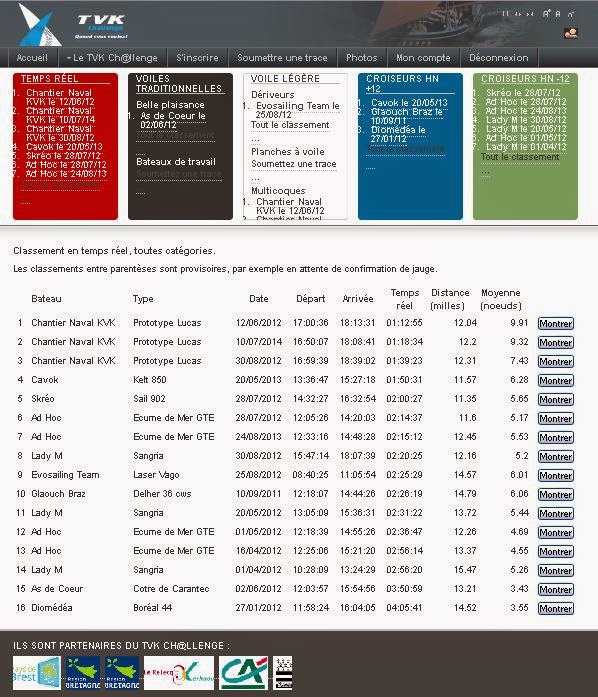Click Montrer for Ad Hoc 01/05/2012
The height and width of the screenshot is (697, 598).
556,533
